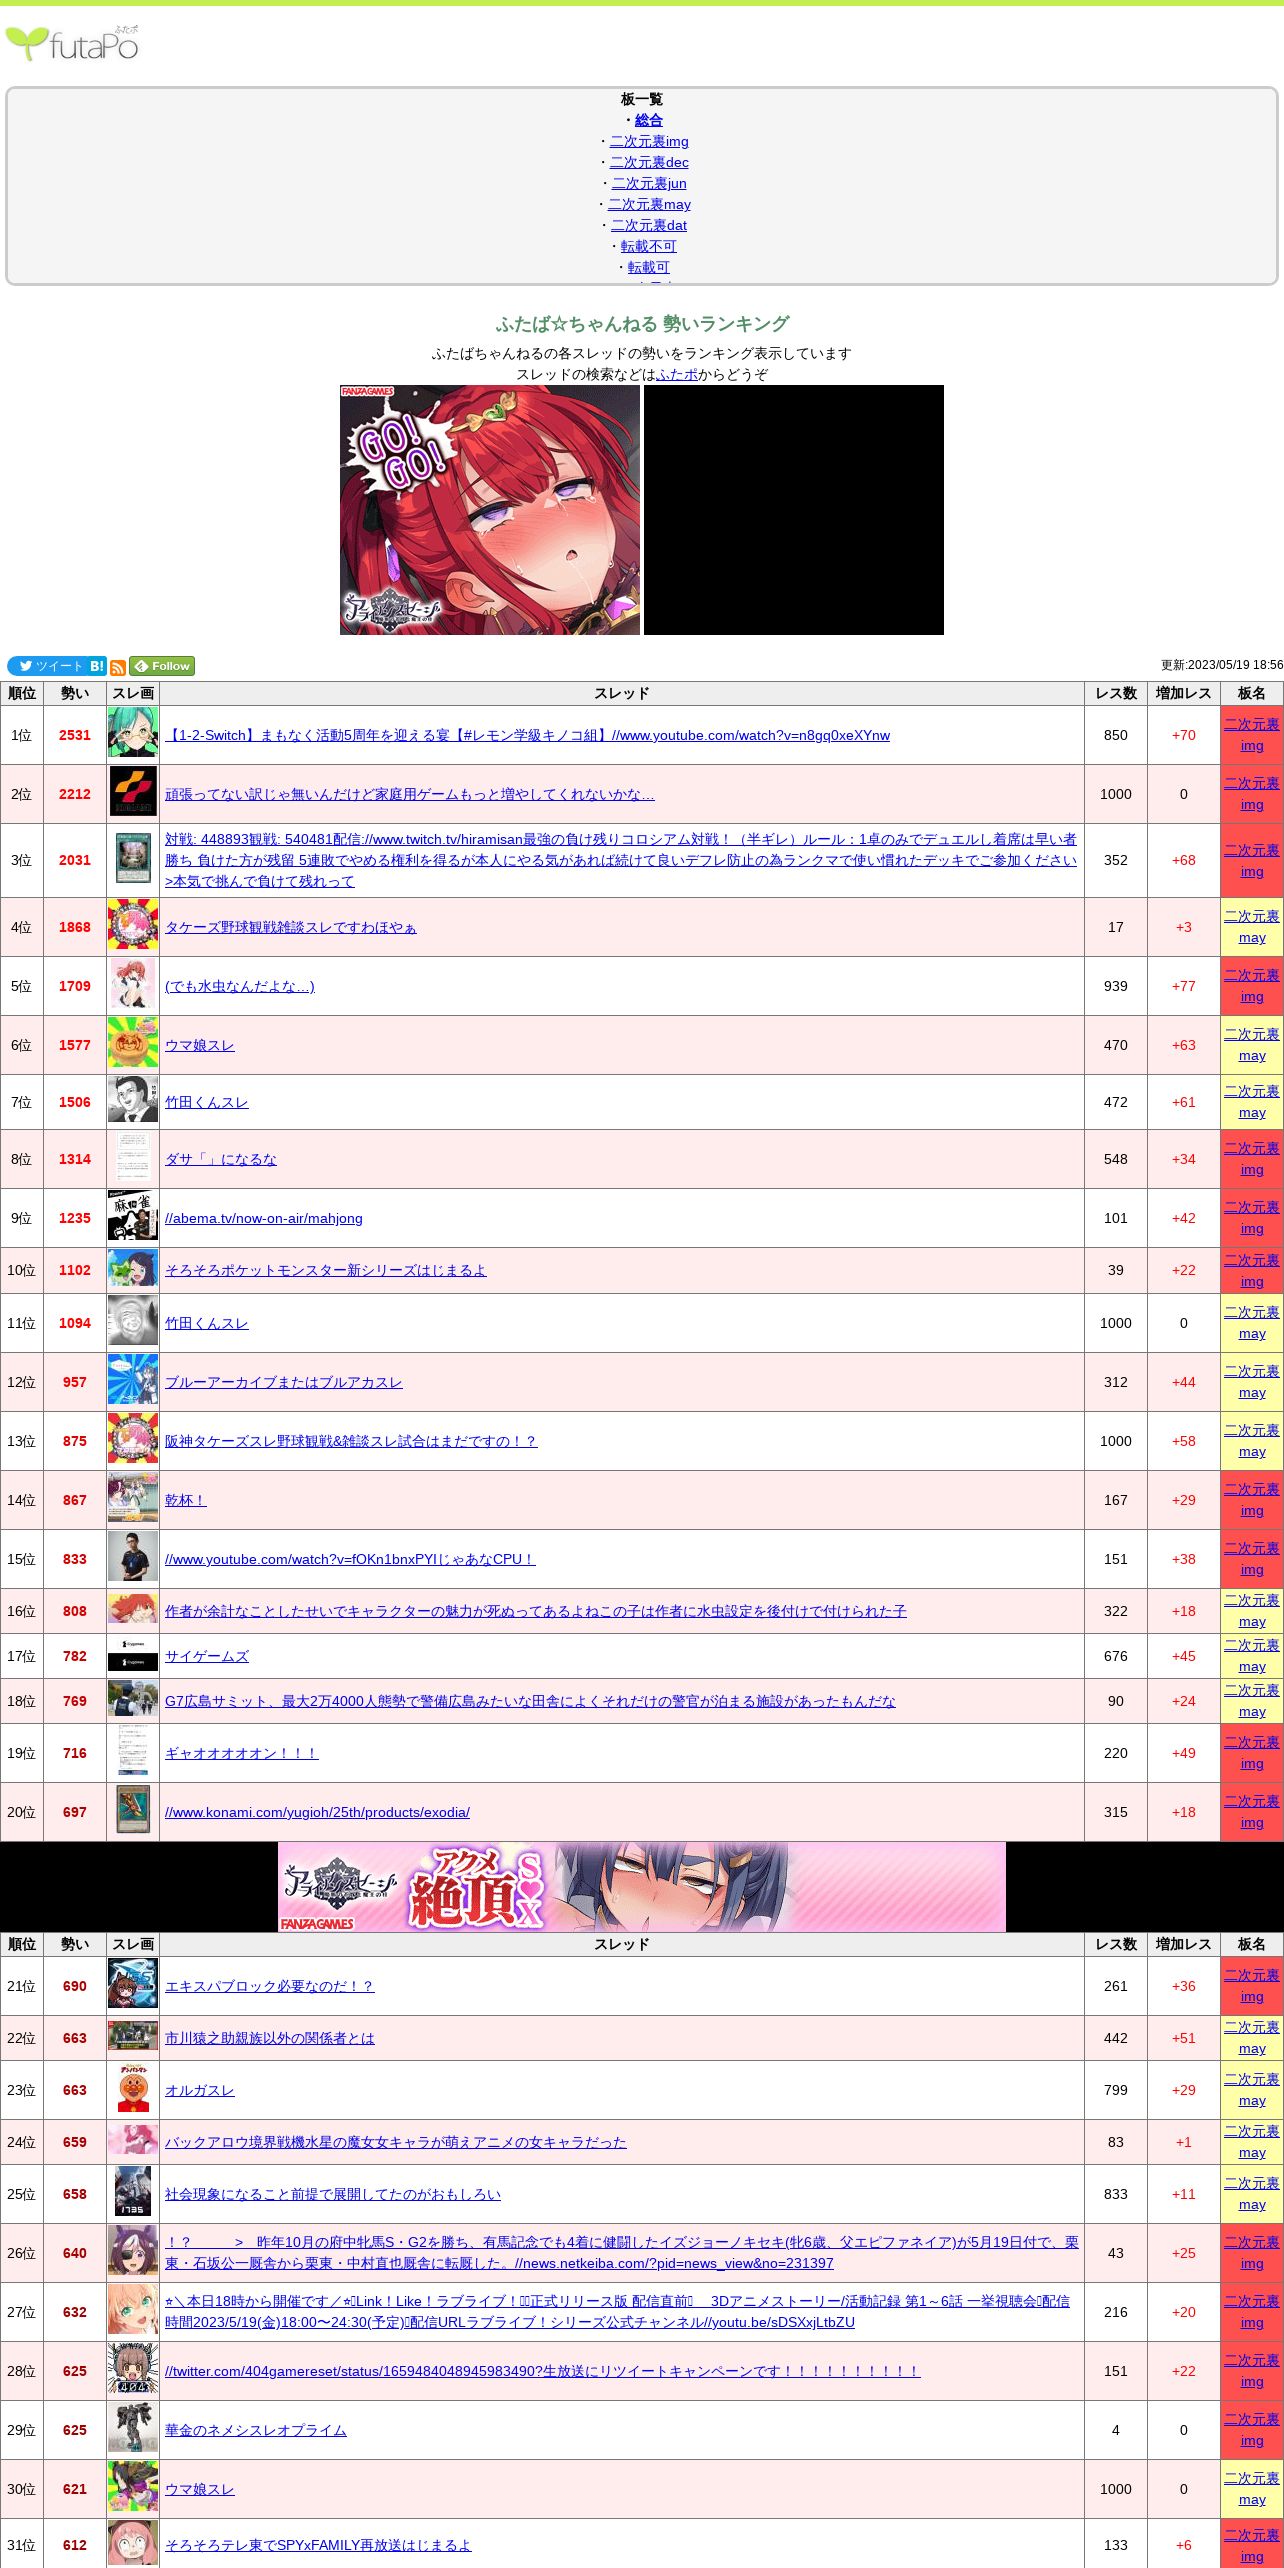
Task: Click the 更新:2023/05/19 18:56 timestamp
Action: pyautogui.click(x=1222, y=665)
